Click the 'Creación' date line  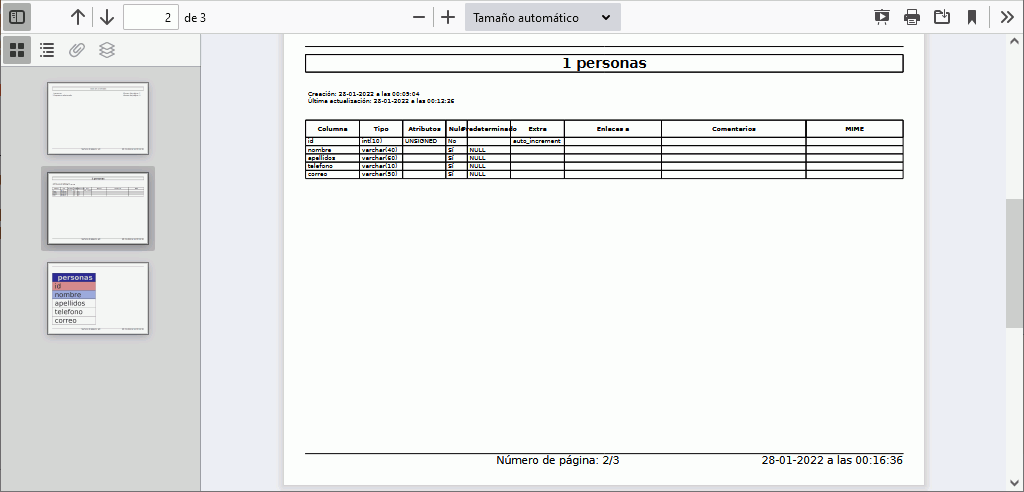coord(364,94)
